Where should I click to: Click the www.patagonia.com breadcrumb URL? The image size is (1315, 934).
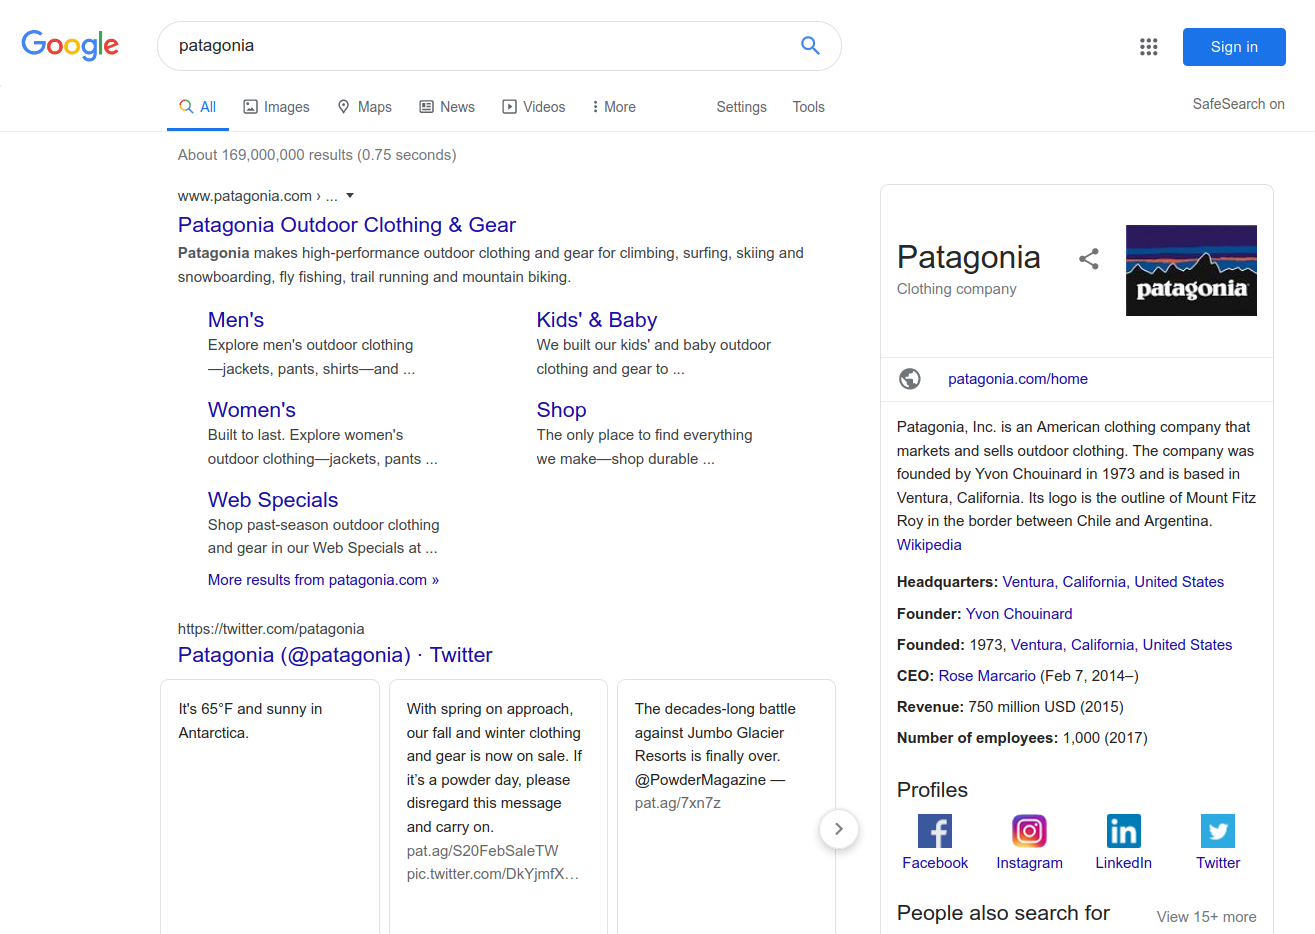point(258,196)
